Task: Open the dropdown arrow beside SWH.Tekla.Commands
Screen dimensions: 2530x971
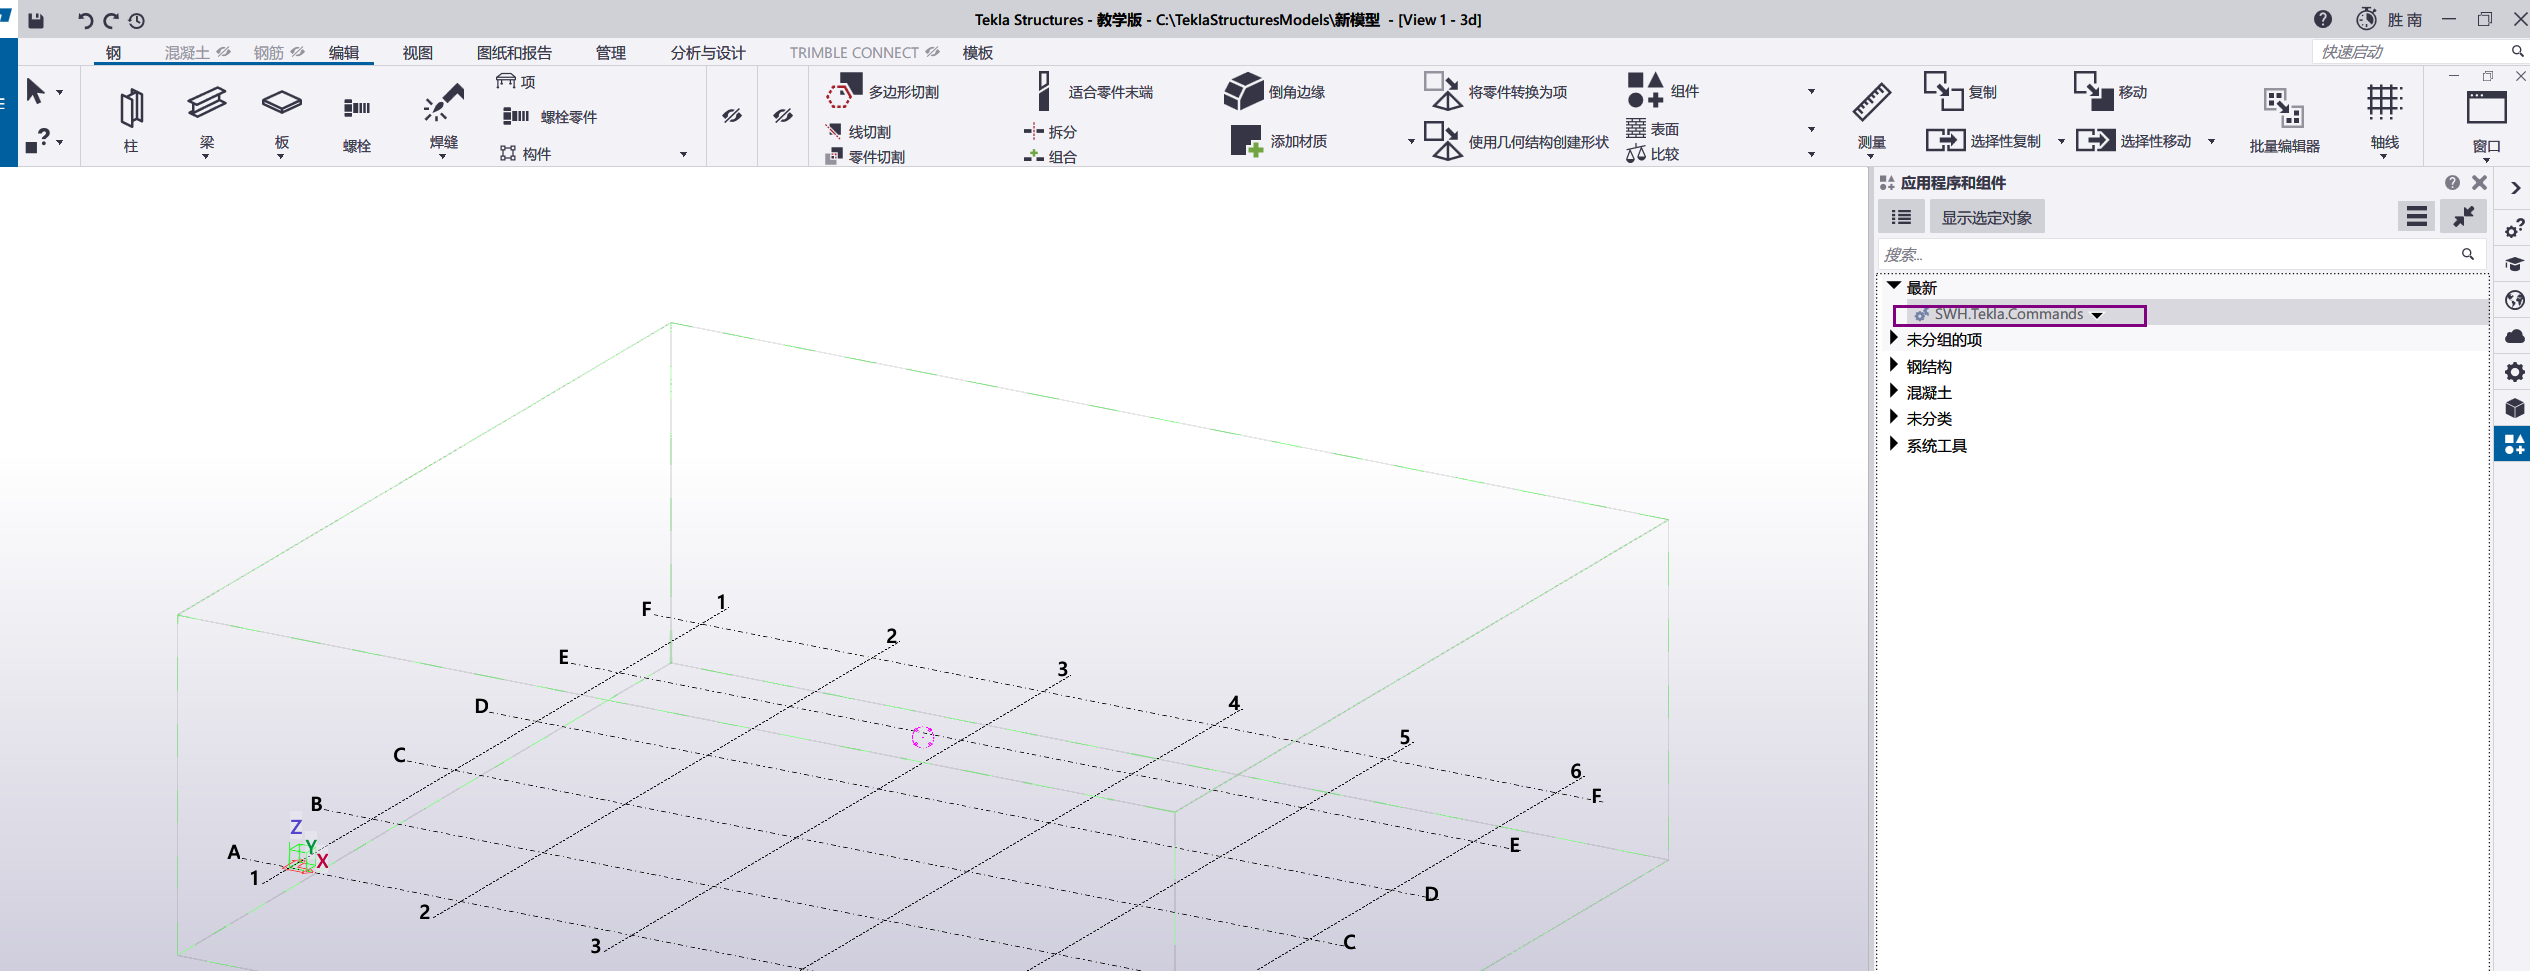Action: (x=2097, y=316)
